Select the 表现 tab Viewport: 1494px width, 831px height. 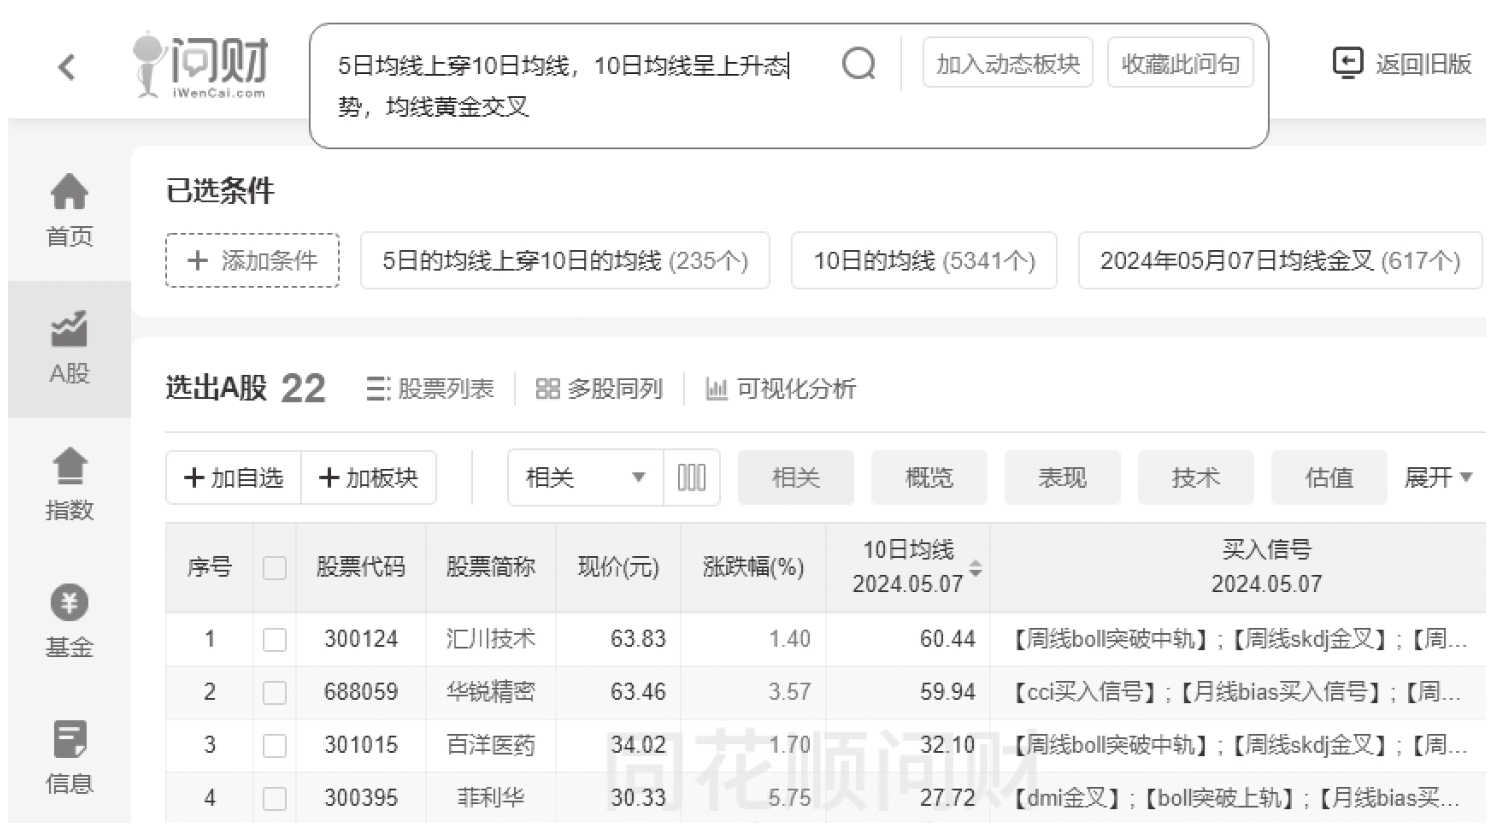pos(1062,477)
